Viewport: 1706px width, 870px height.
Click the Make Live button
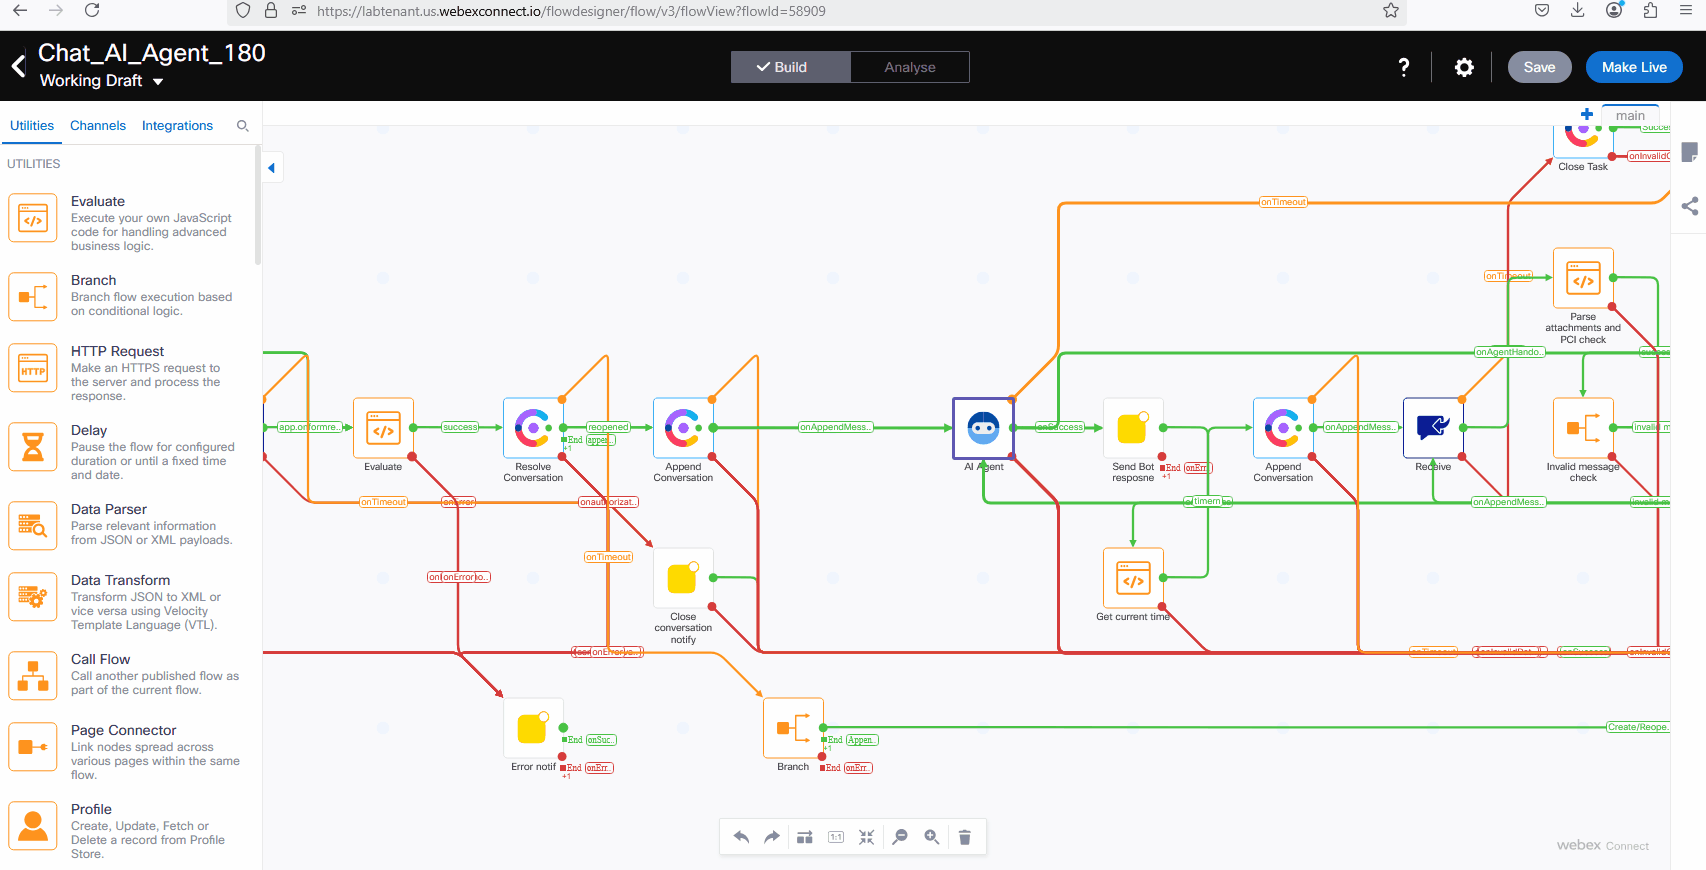[x=1634, y=67]
